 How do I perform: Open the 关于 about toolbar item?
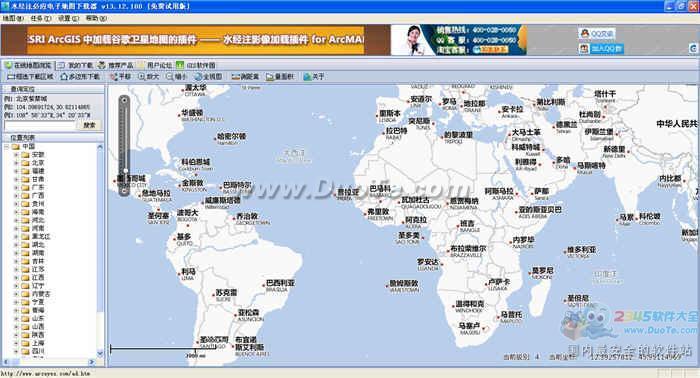[x=314, y=77]
